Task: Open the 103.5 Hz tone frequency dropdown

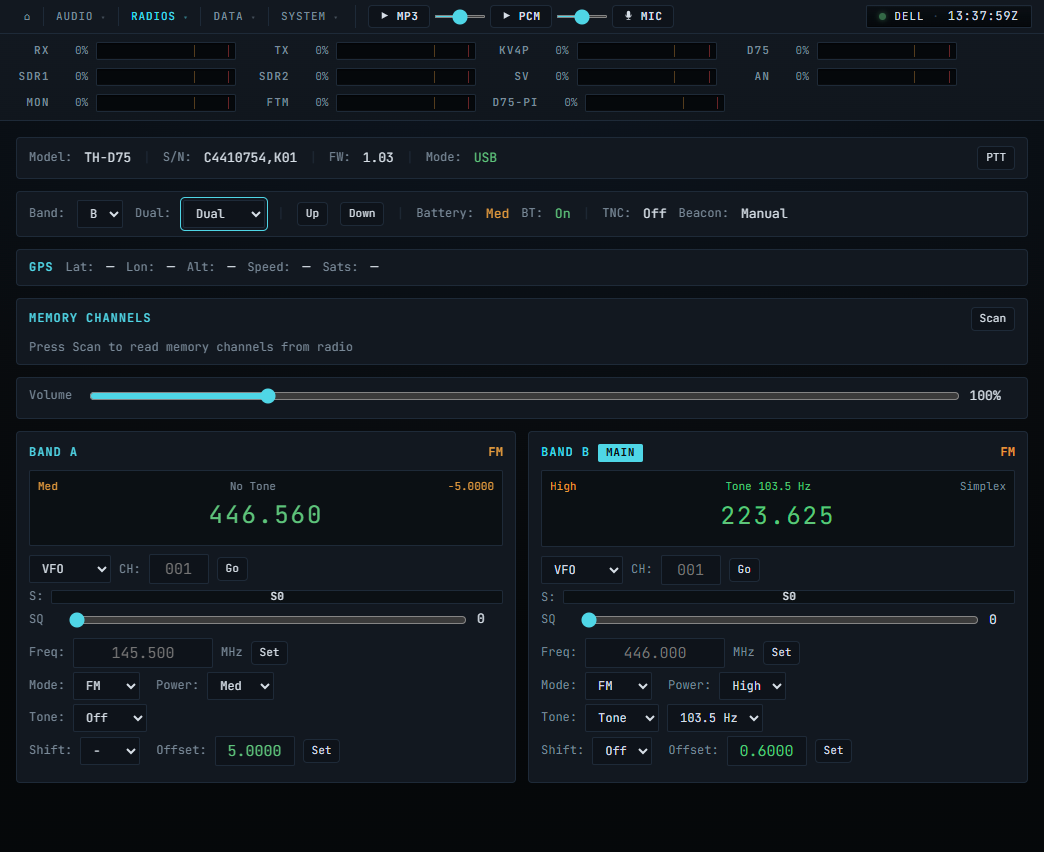Action: click(x=714, y=718)
